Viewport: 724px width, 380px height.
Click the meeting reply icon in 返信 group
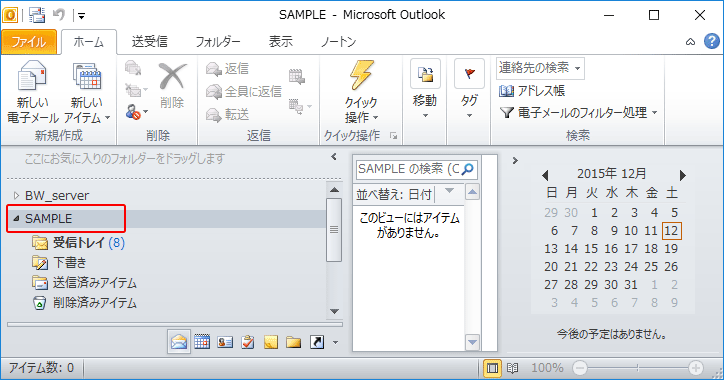tap(296, 76)
